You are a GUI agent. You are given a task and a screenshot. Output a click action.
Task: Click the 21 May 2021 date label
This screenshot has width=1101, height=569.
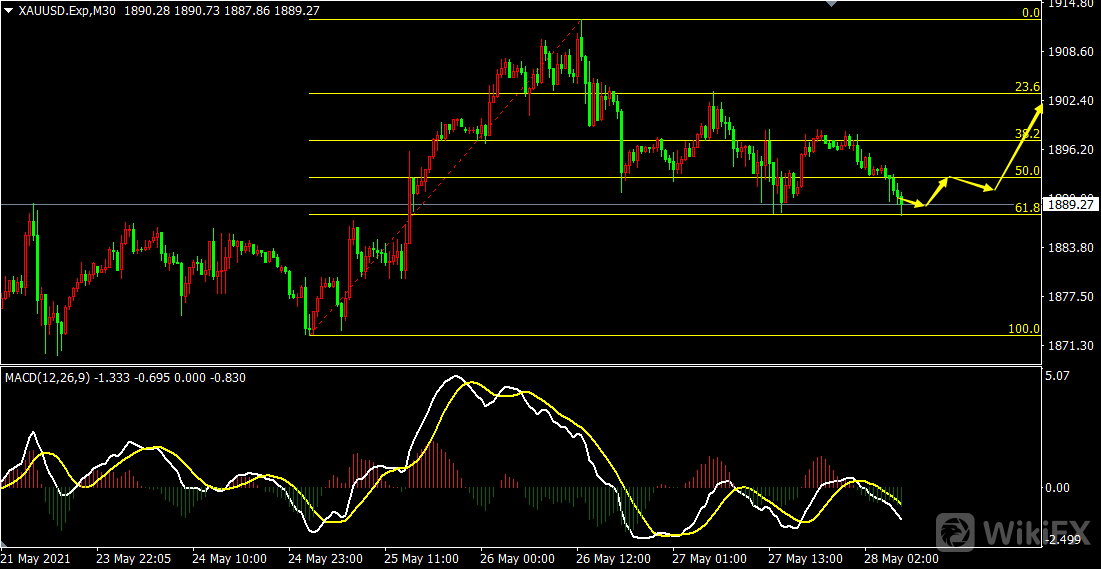[35, 558]
